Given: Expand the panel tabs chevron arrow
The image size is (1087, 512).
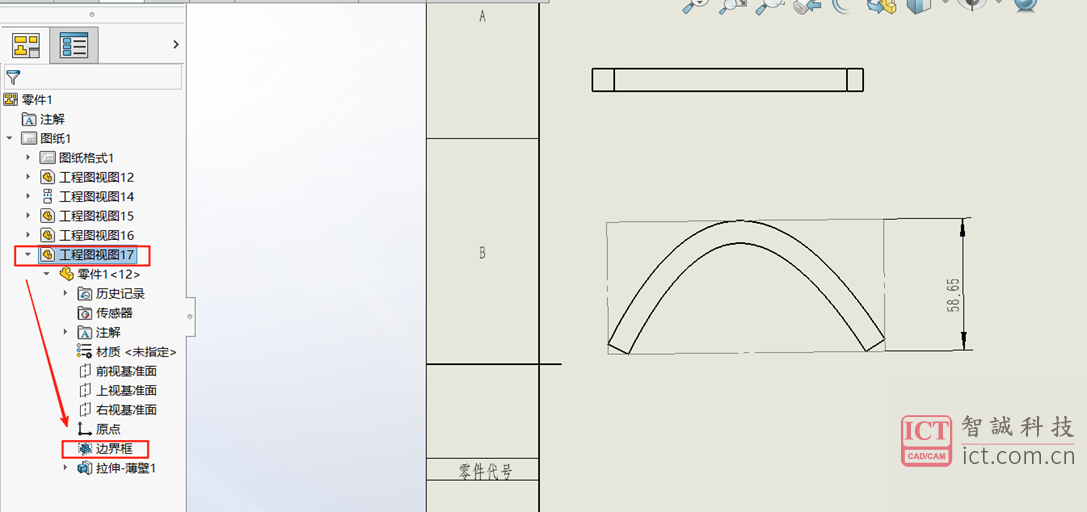Looking at the screenshot, I should coord(176,44).
